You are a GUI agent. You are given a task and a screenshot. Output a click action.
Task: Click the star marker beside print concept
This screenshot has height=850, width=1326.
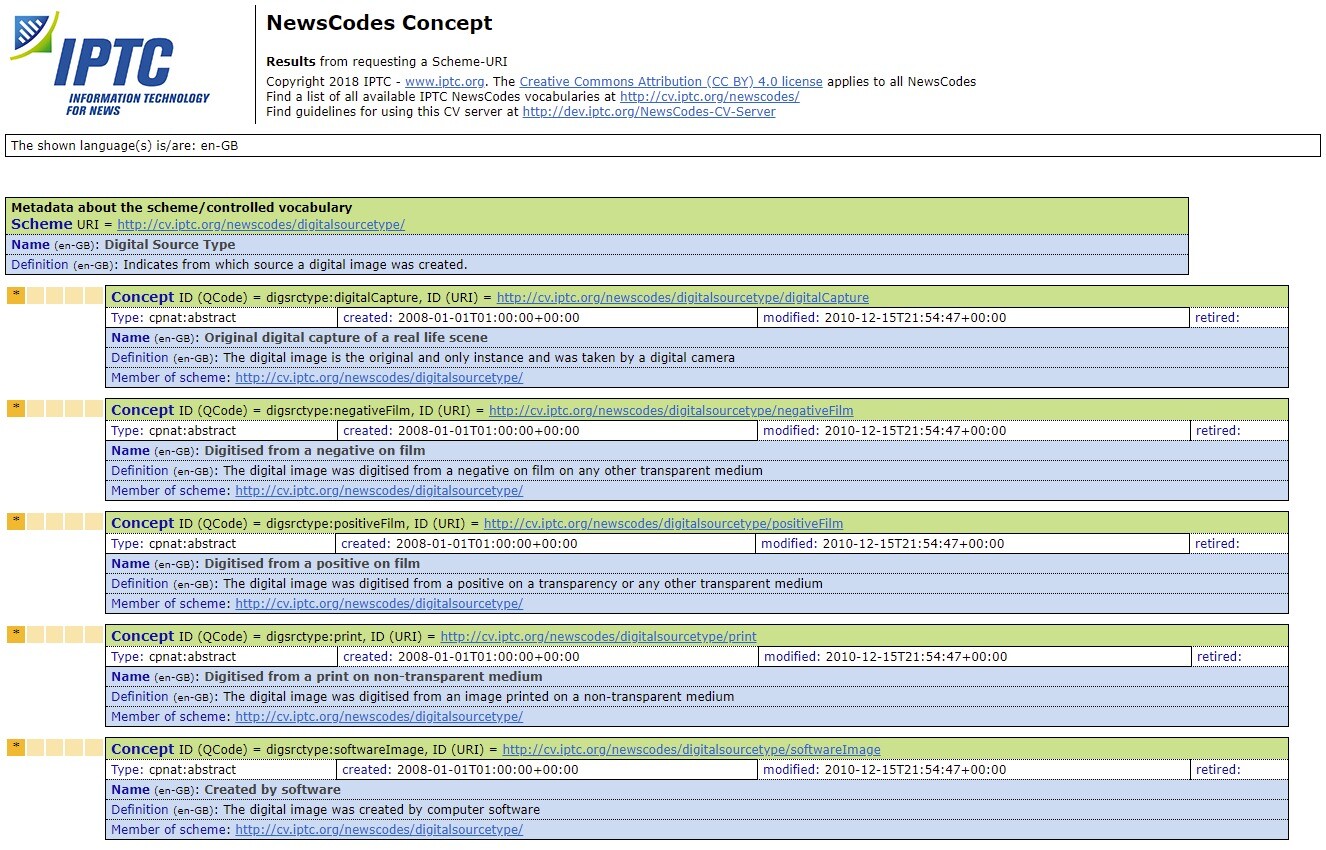tap(16, 634)
